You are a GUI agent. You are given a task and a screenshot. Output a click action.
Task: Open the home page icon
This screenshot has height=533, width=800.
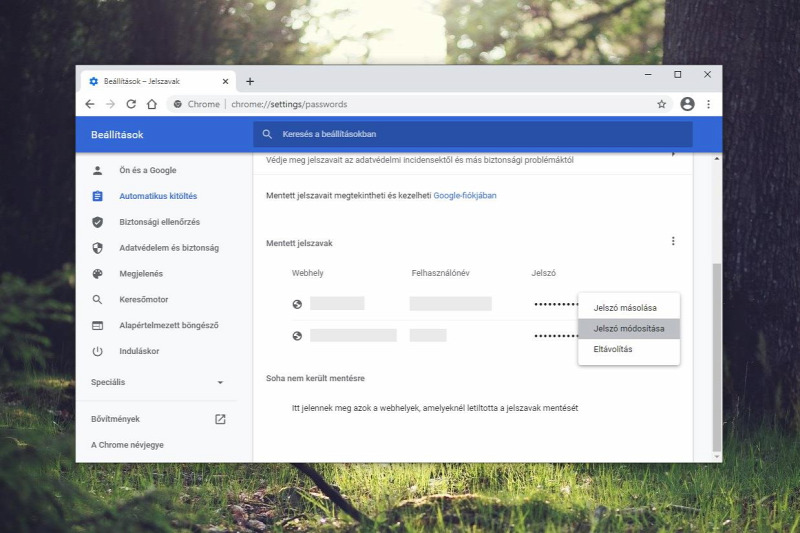(x=152, y=104)
